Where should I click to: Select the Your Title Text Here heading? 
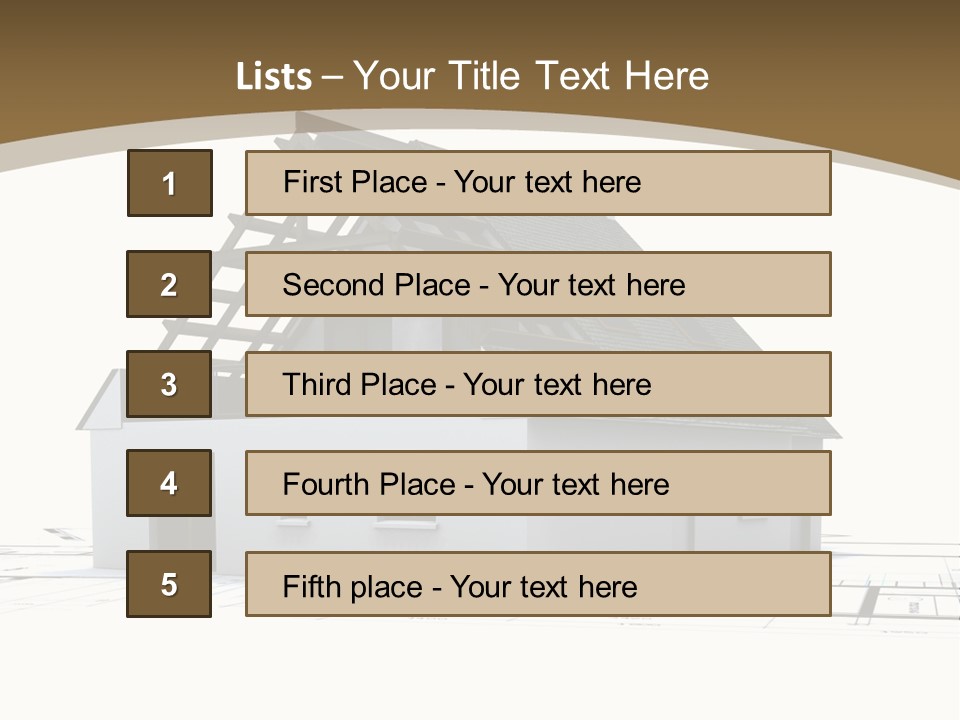(x=530, y=76)
